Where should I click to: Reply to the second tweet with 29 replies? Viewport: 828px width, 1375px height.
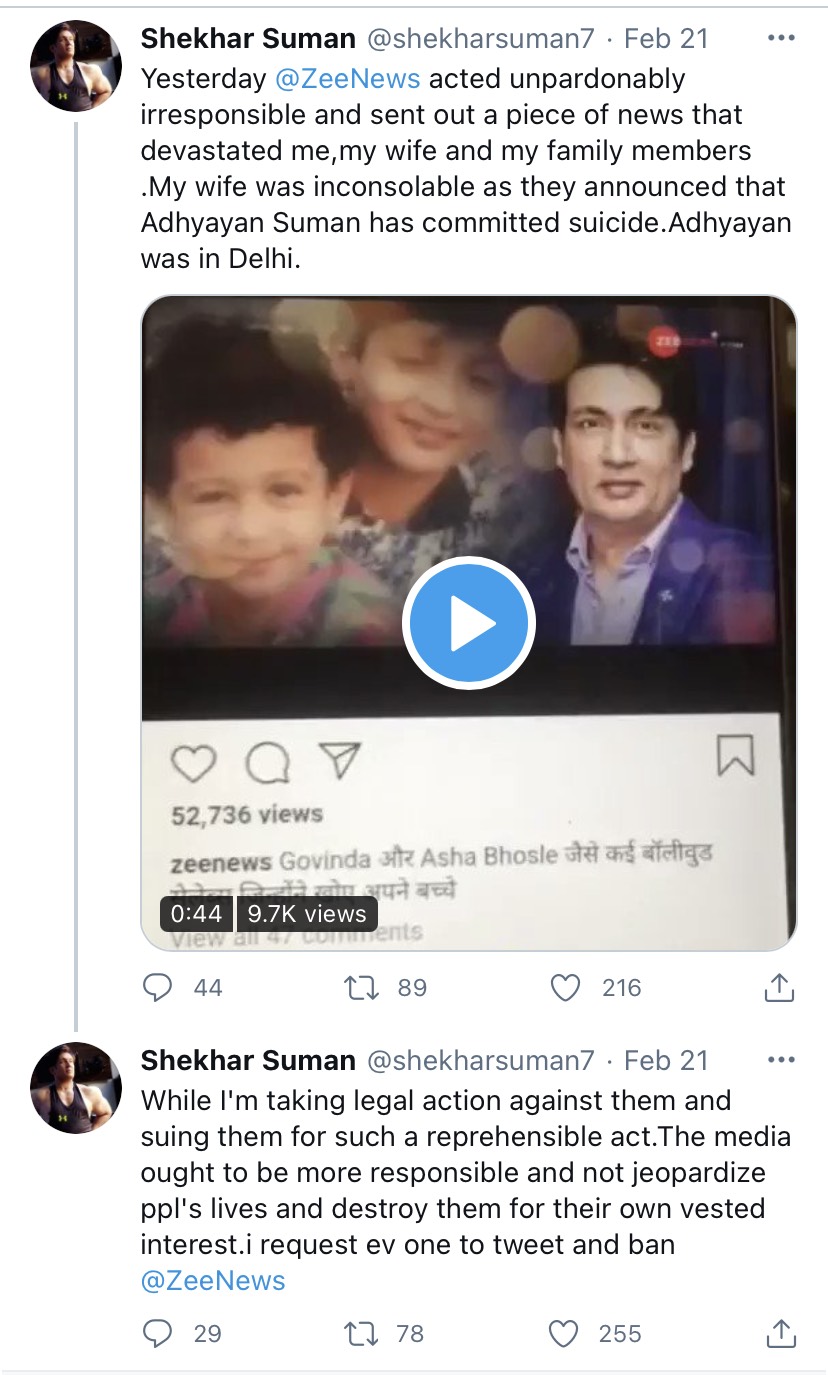(159, 1333)
